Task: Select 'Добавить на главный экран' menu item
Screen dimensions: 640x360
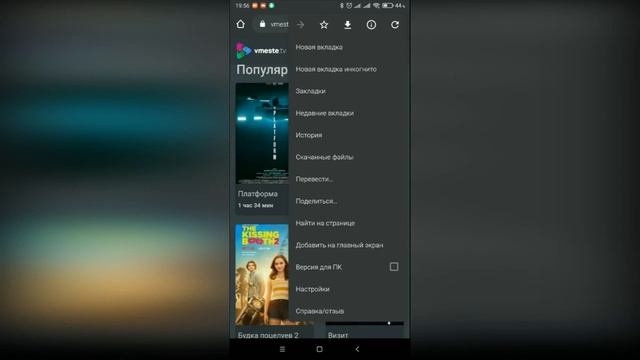Action: pos(339,245)
